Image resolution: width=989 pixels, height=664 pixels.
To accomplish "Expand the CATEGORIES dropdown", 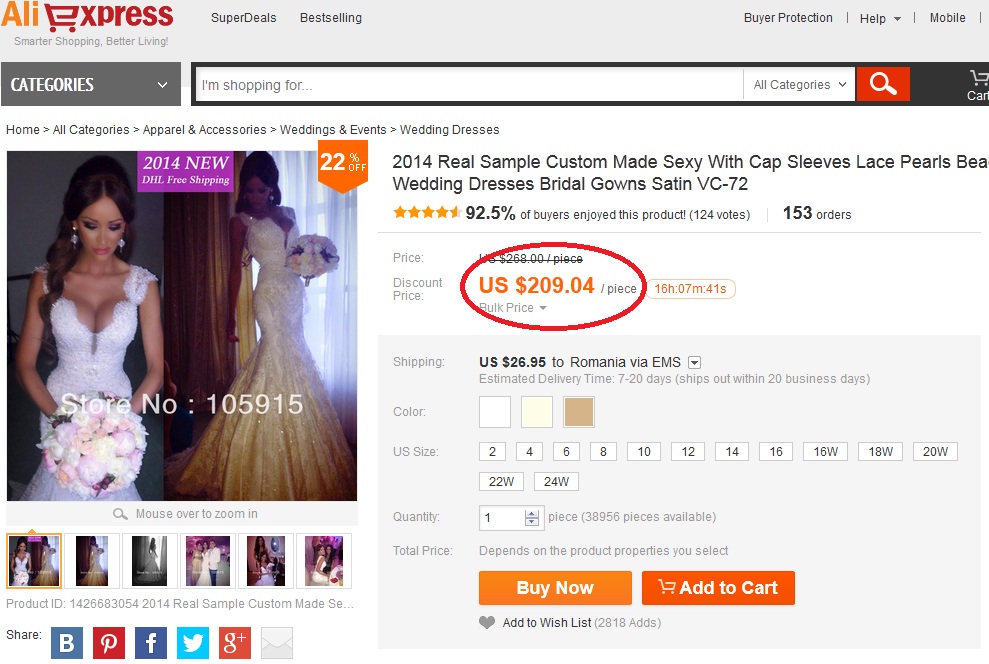I will pos(90,85).
